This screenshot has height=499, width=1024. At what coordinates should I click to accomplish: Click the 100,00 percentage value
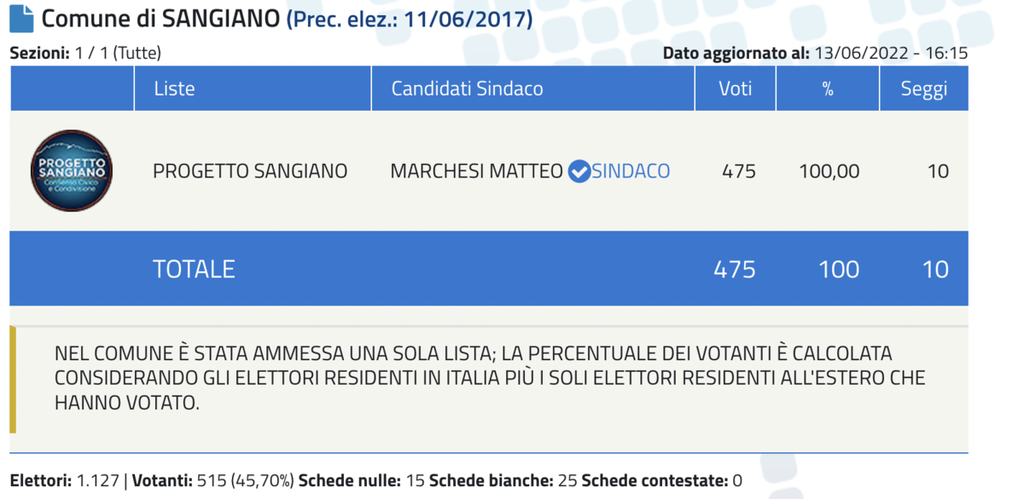[x=829, y=172]
